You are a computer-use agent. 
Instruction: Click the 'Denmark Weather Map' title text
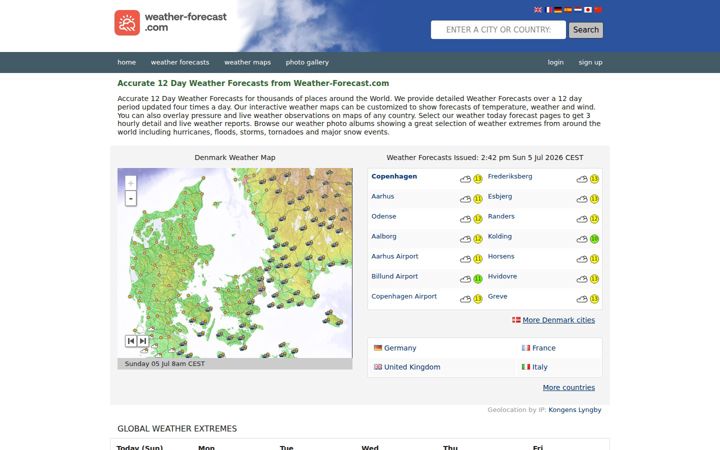[x=235, y=158]
